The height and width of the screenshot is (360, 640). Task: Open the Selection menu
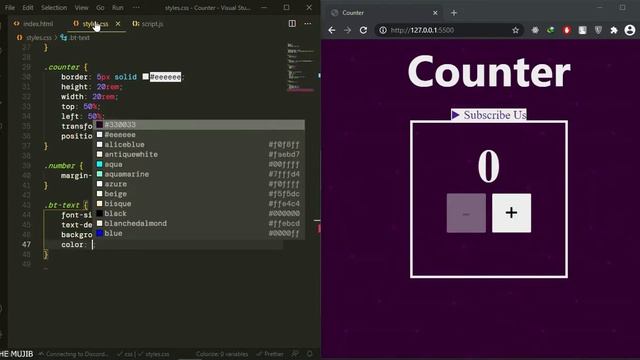[x=54, y=7]
